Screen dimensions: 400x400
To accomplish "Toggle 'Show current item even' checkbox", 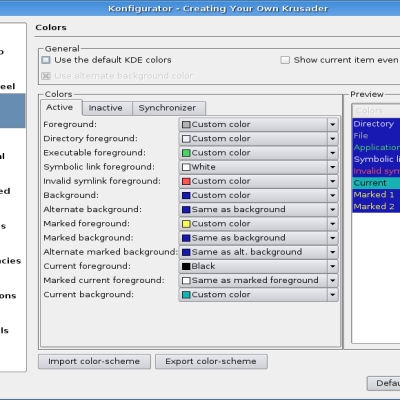I will (x=285, y=60).
